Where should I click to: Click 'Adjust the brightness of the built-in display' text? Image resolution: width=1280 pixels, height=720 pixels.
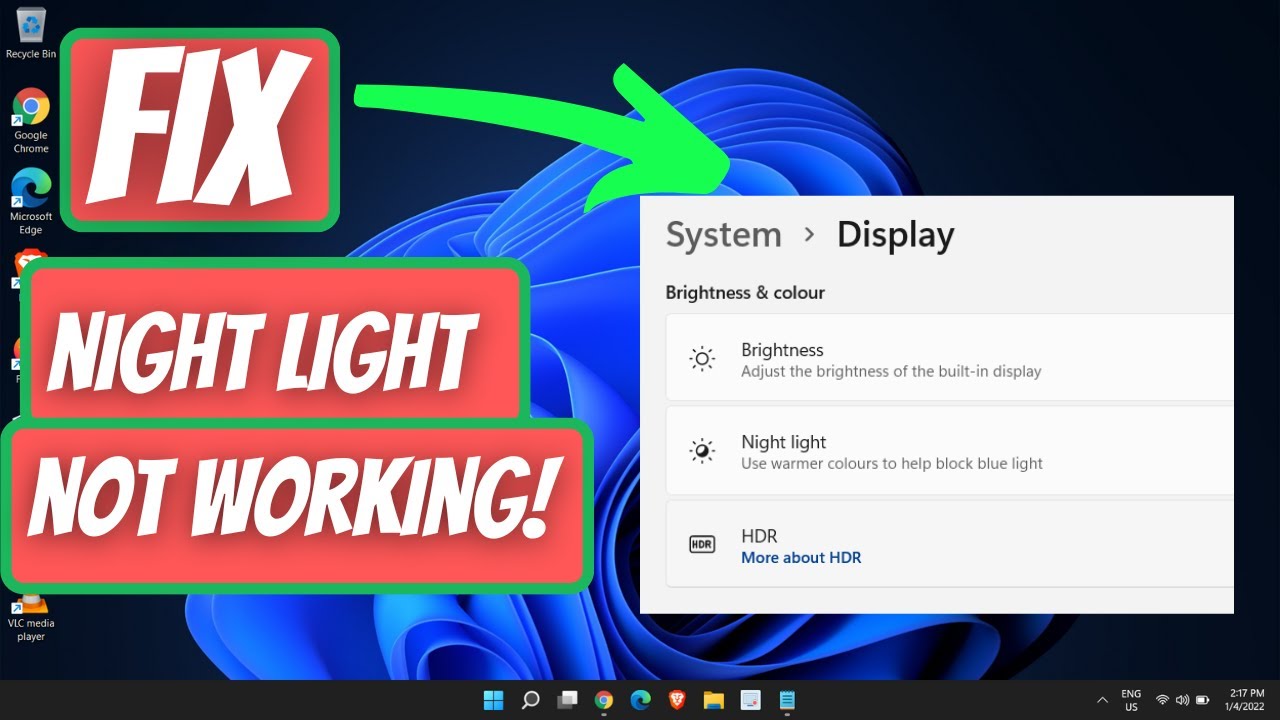tap(891, 372)
